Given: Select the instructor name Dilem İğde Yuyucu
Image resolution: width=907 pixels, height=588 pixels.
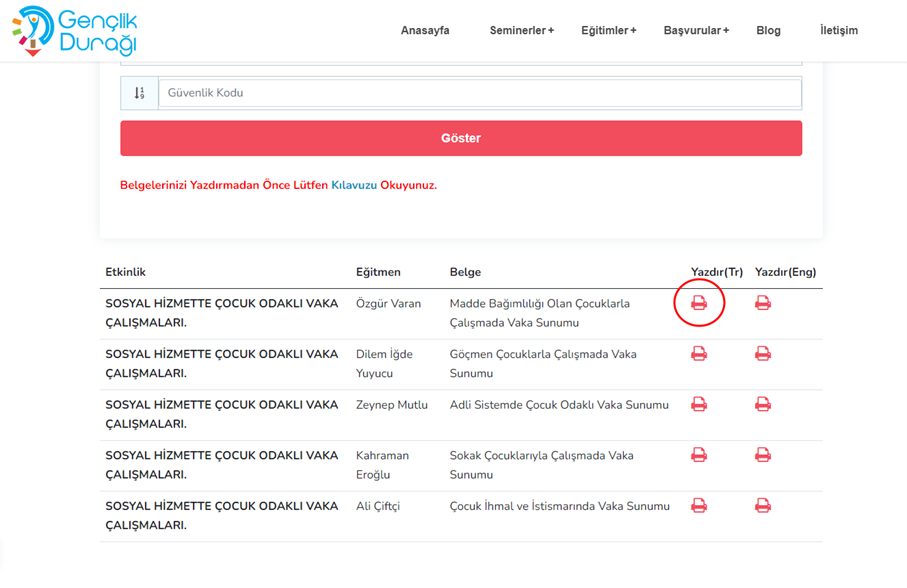Looking at the screenshot, I should click(x=384, y=364).
